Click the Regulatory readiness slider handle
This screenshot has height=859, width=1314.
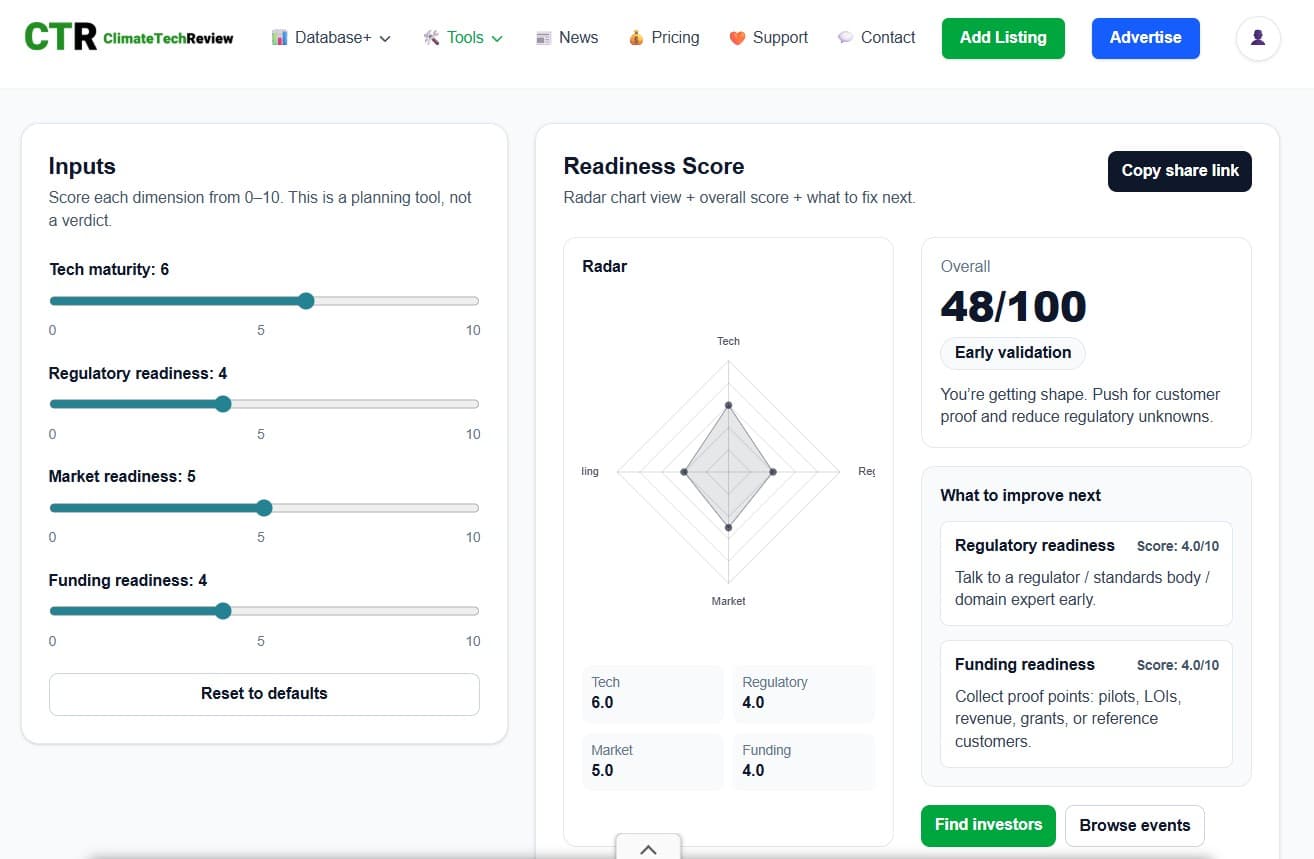coord(223,404)
